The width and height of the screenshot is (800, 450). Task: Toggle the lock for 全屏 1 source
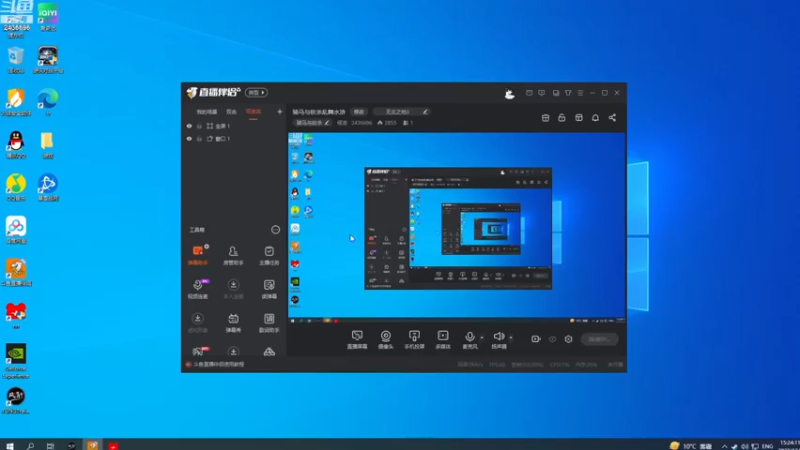pyautogui.click(x=199, y=126)
